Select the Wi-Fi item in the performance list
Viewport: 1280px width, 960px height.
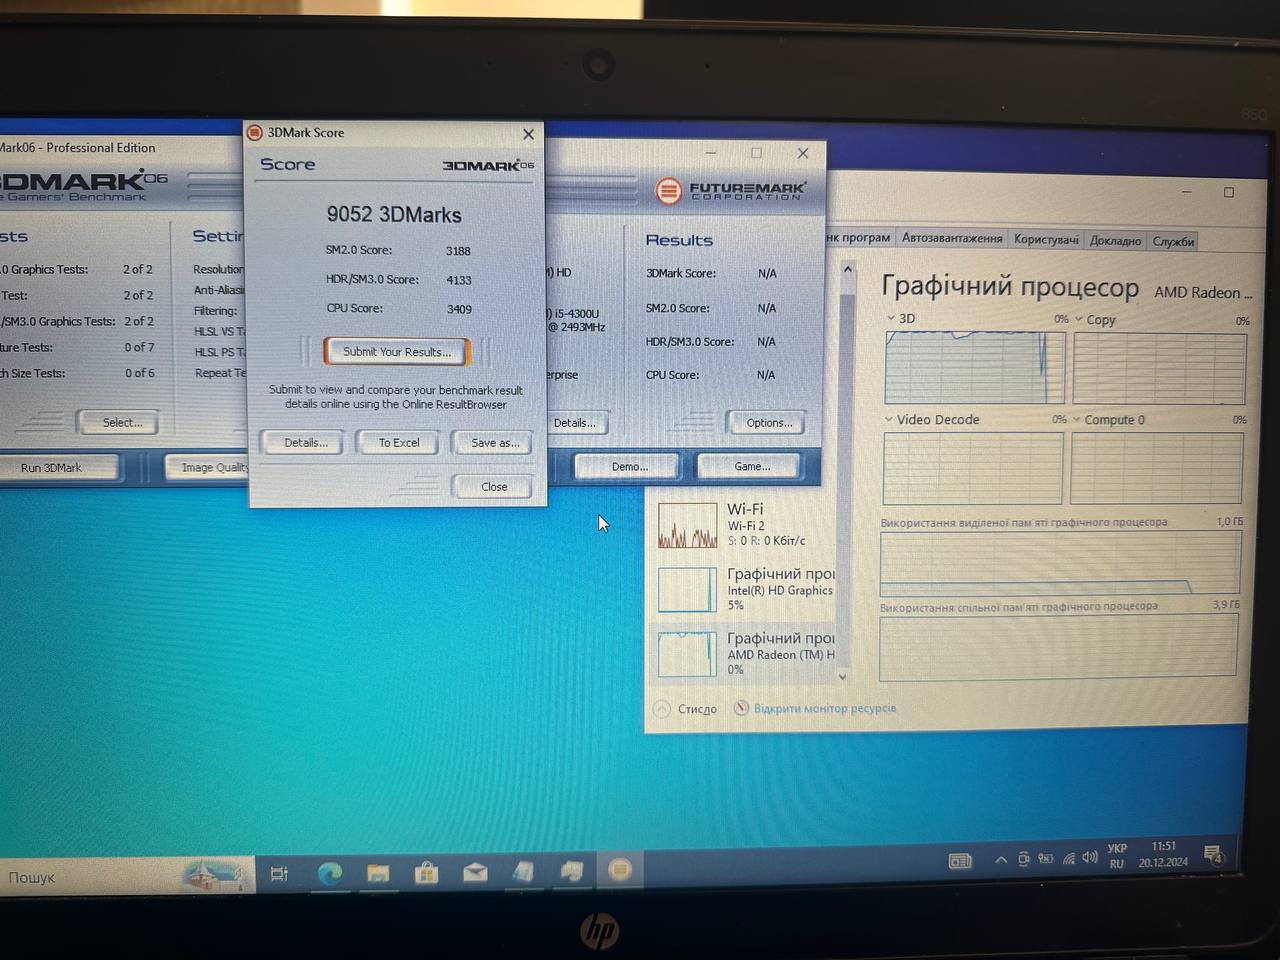click(745, 524)
